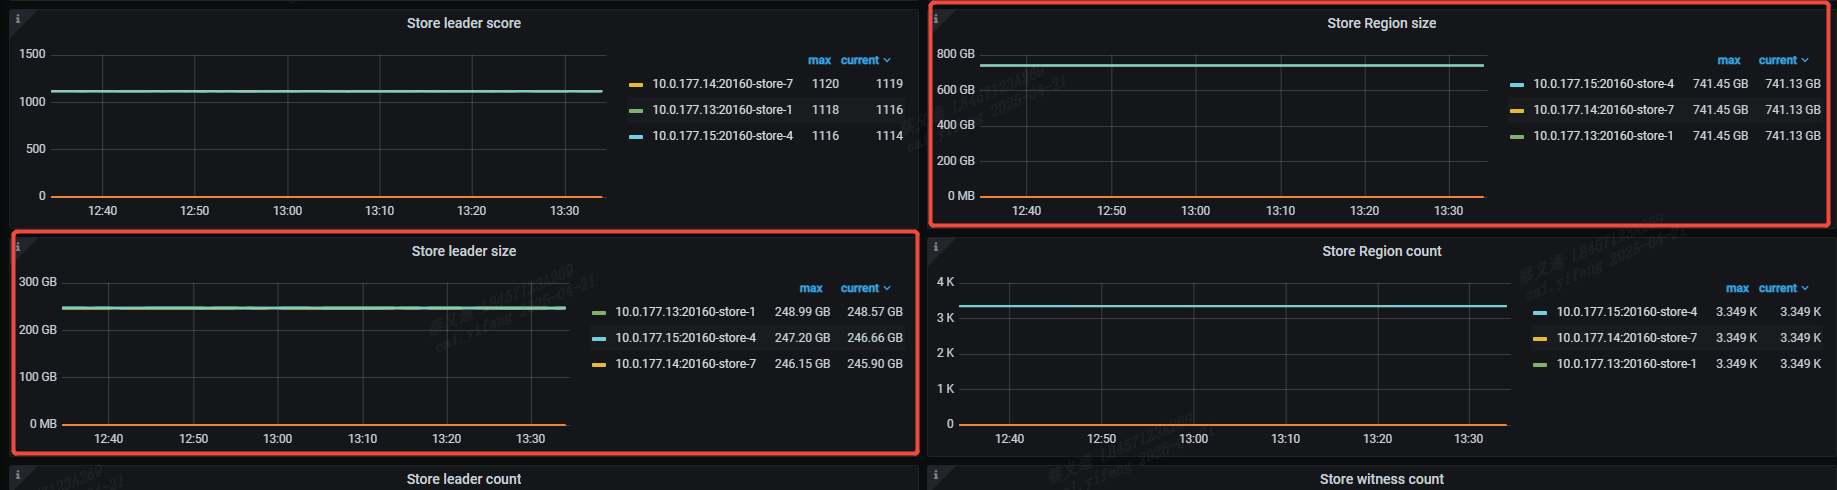Toggle store-7 series in Store leader score legend
1837x490 pixels.
(722, 84)
